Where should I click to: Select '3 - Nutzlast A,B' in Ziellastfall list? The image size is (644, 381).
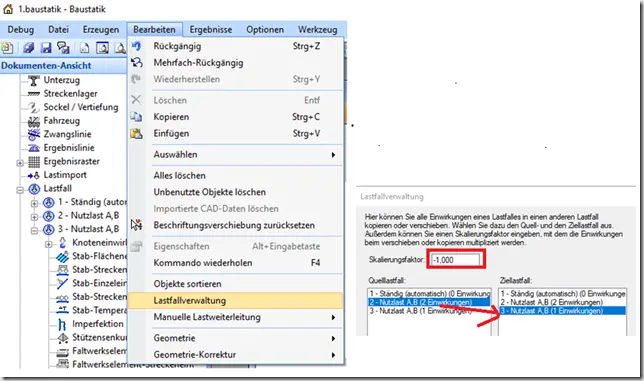(x=563, y=311)
